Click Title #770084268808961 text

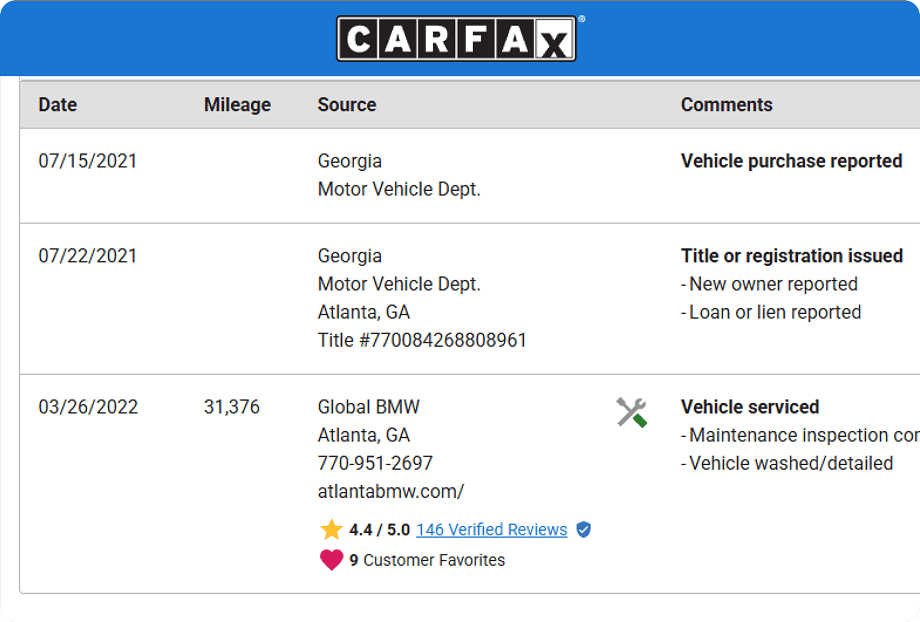coord(422,340)
